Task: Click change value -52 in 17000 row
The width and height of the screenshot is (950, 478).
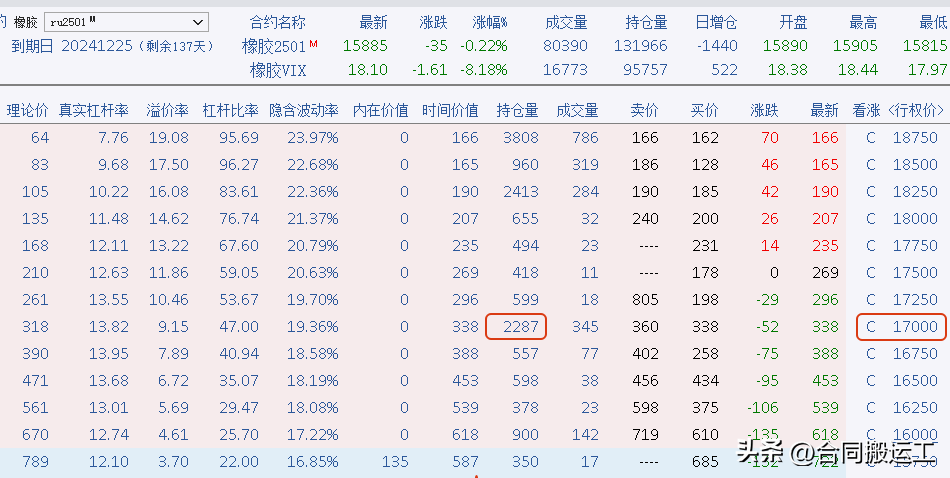Action: point(766,327)
